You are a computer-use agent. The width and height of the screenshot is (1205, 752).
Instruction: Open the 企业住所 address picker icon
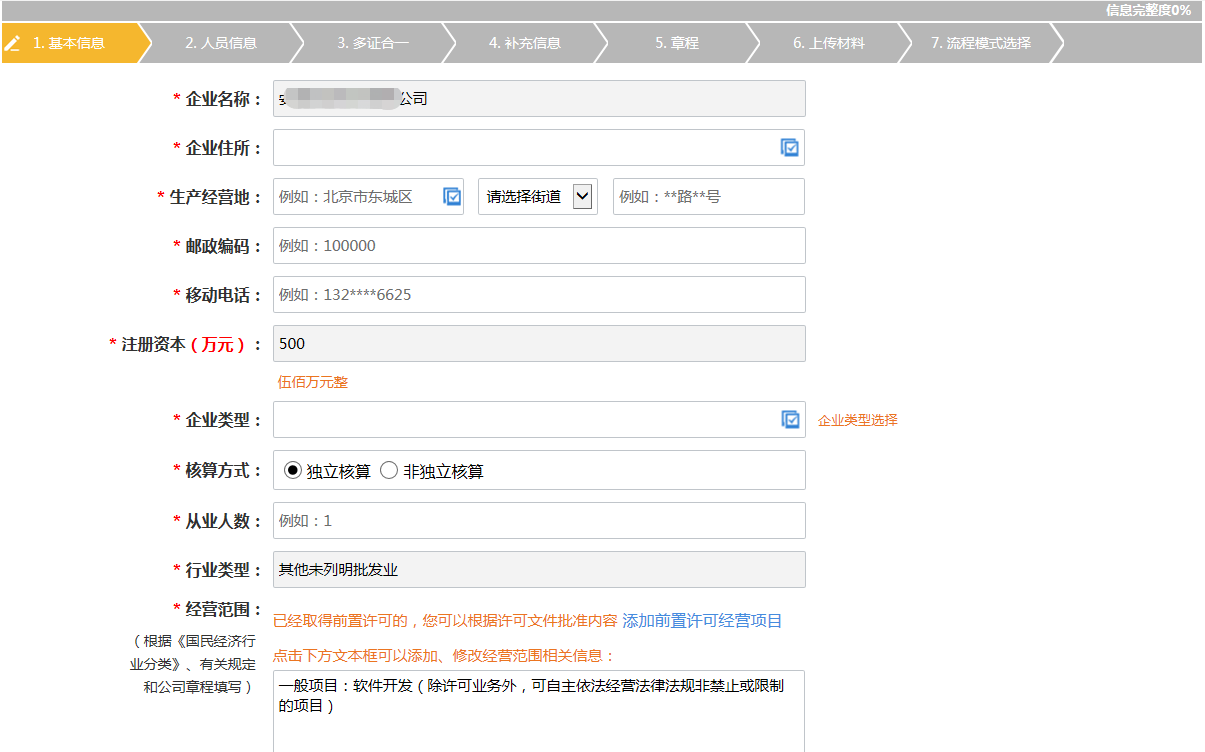tap(789, 147)
